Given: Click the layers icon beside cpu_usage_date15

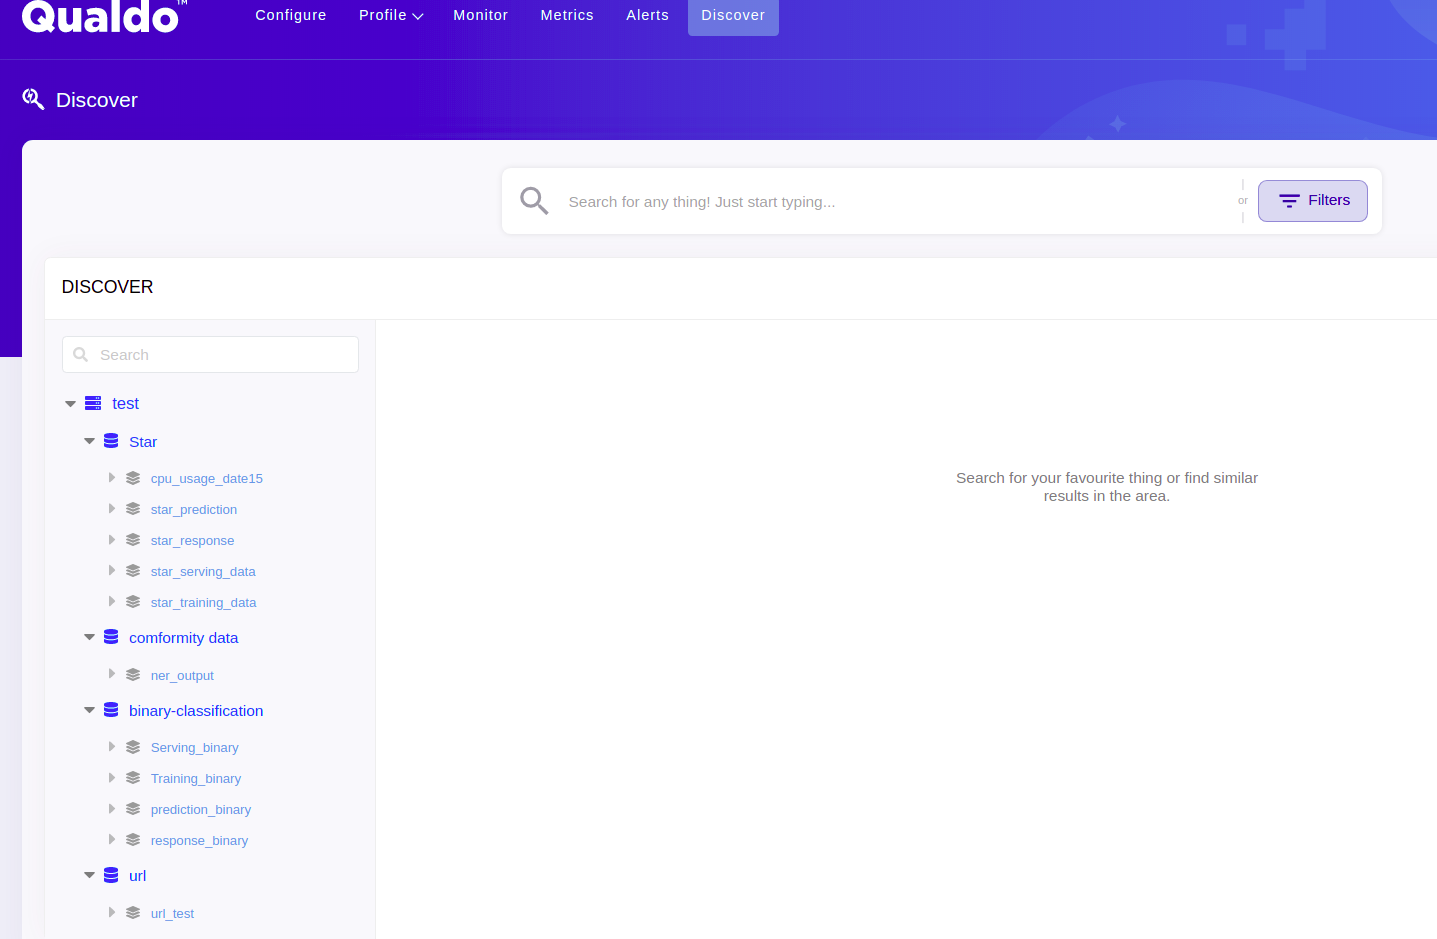Looking at the screenshot, I should (x=133, y=478).
